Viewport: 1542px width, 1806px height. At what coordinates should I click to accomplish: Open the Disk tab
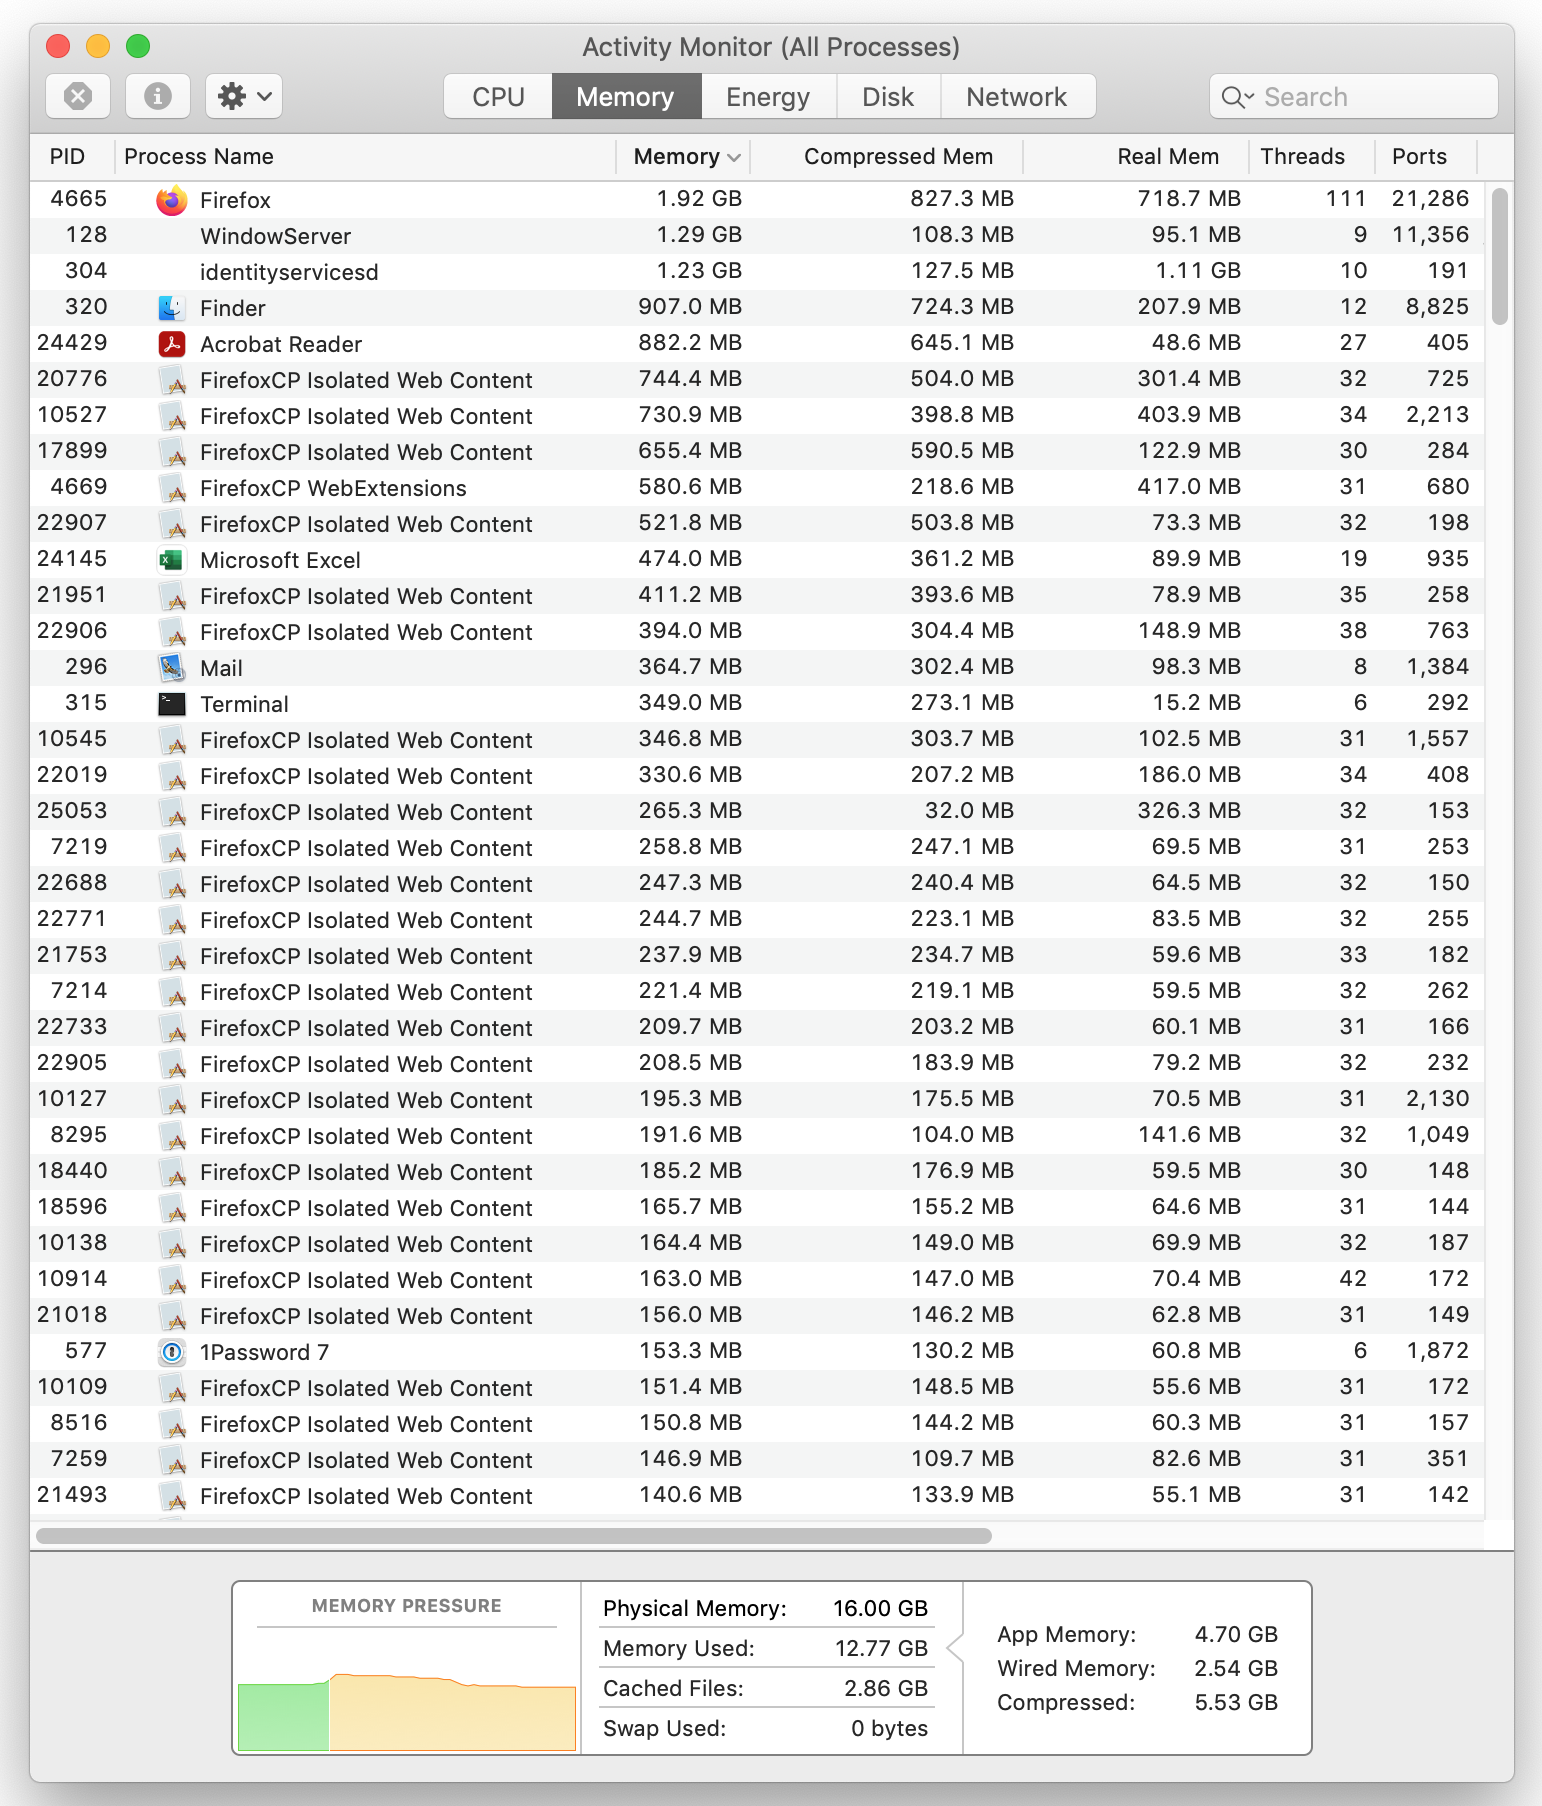click(888, 97)
